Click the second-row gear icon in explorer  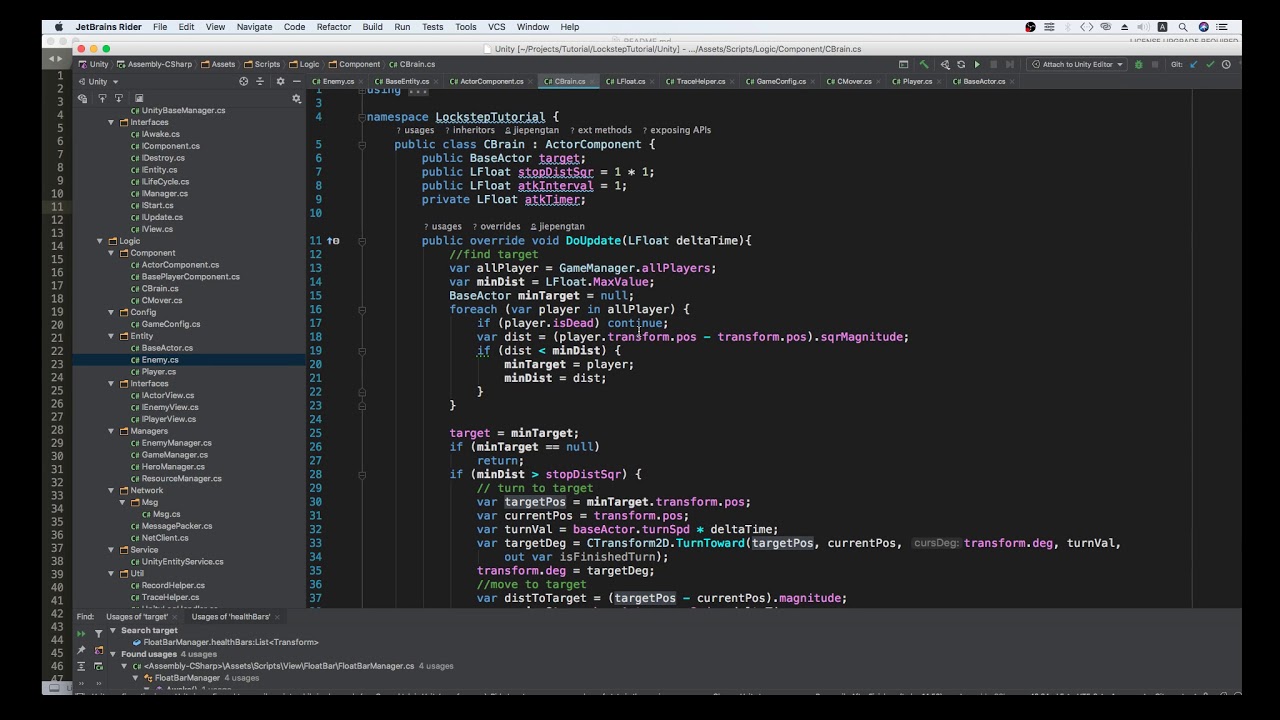[296, 98]
